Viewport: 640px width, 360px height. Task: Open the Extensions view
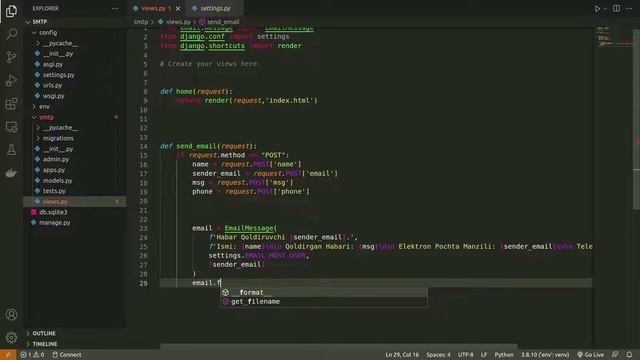pos(11,103)
